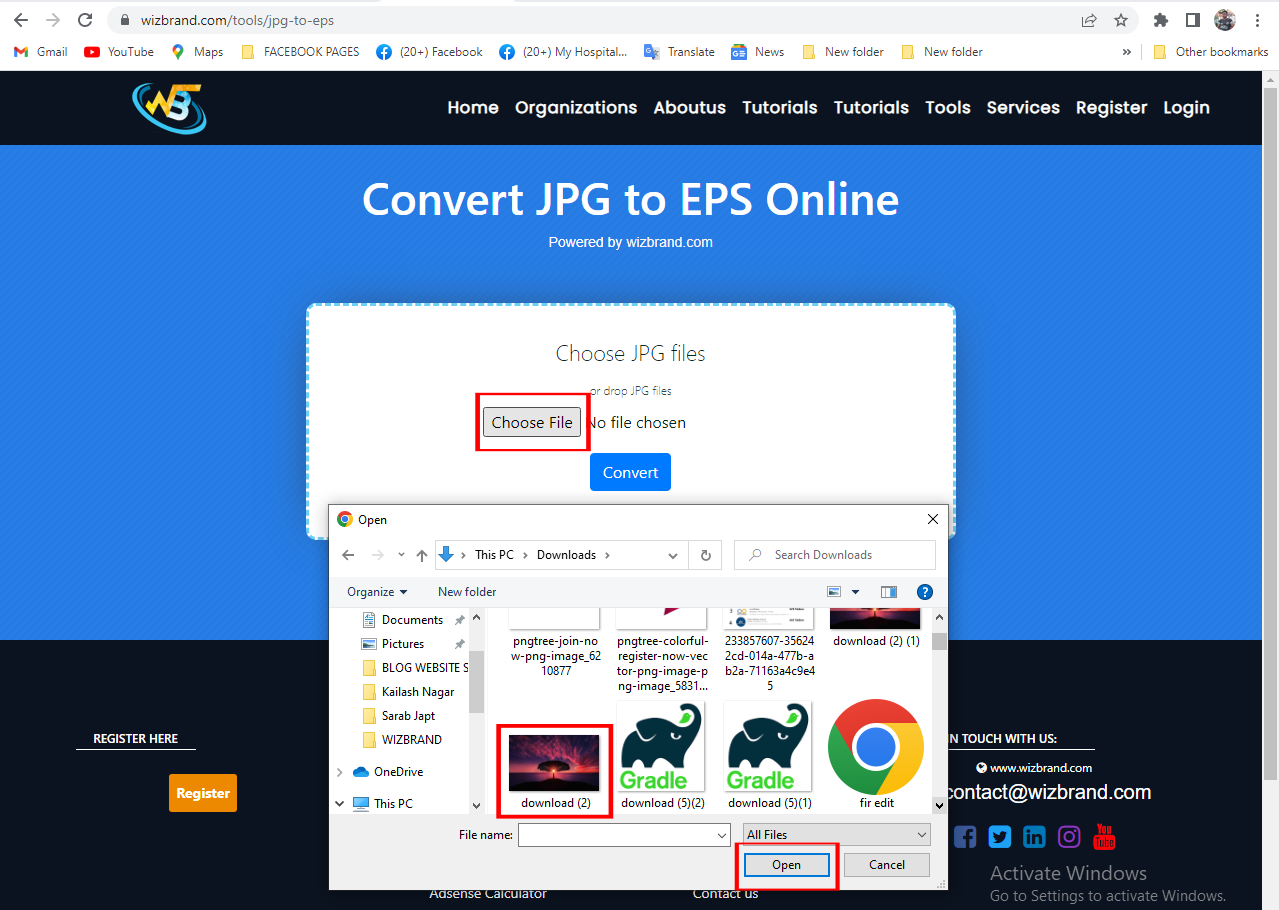This screenshot has height=910, width=1279.
Task: Open Tools in the navigation bar
Action: click(x=947, y=108)
